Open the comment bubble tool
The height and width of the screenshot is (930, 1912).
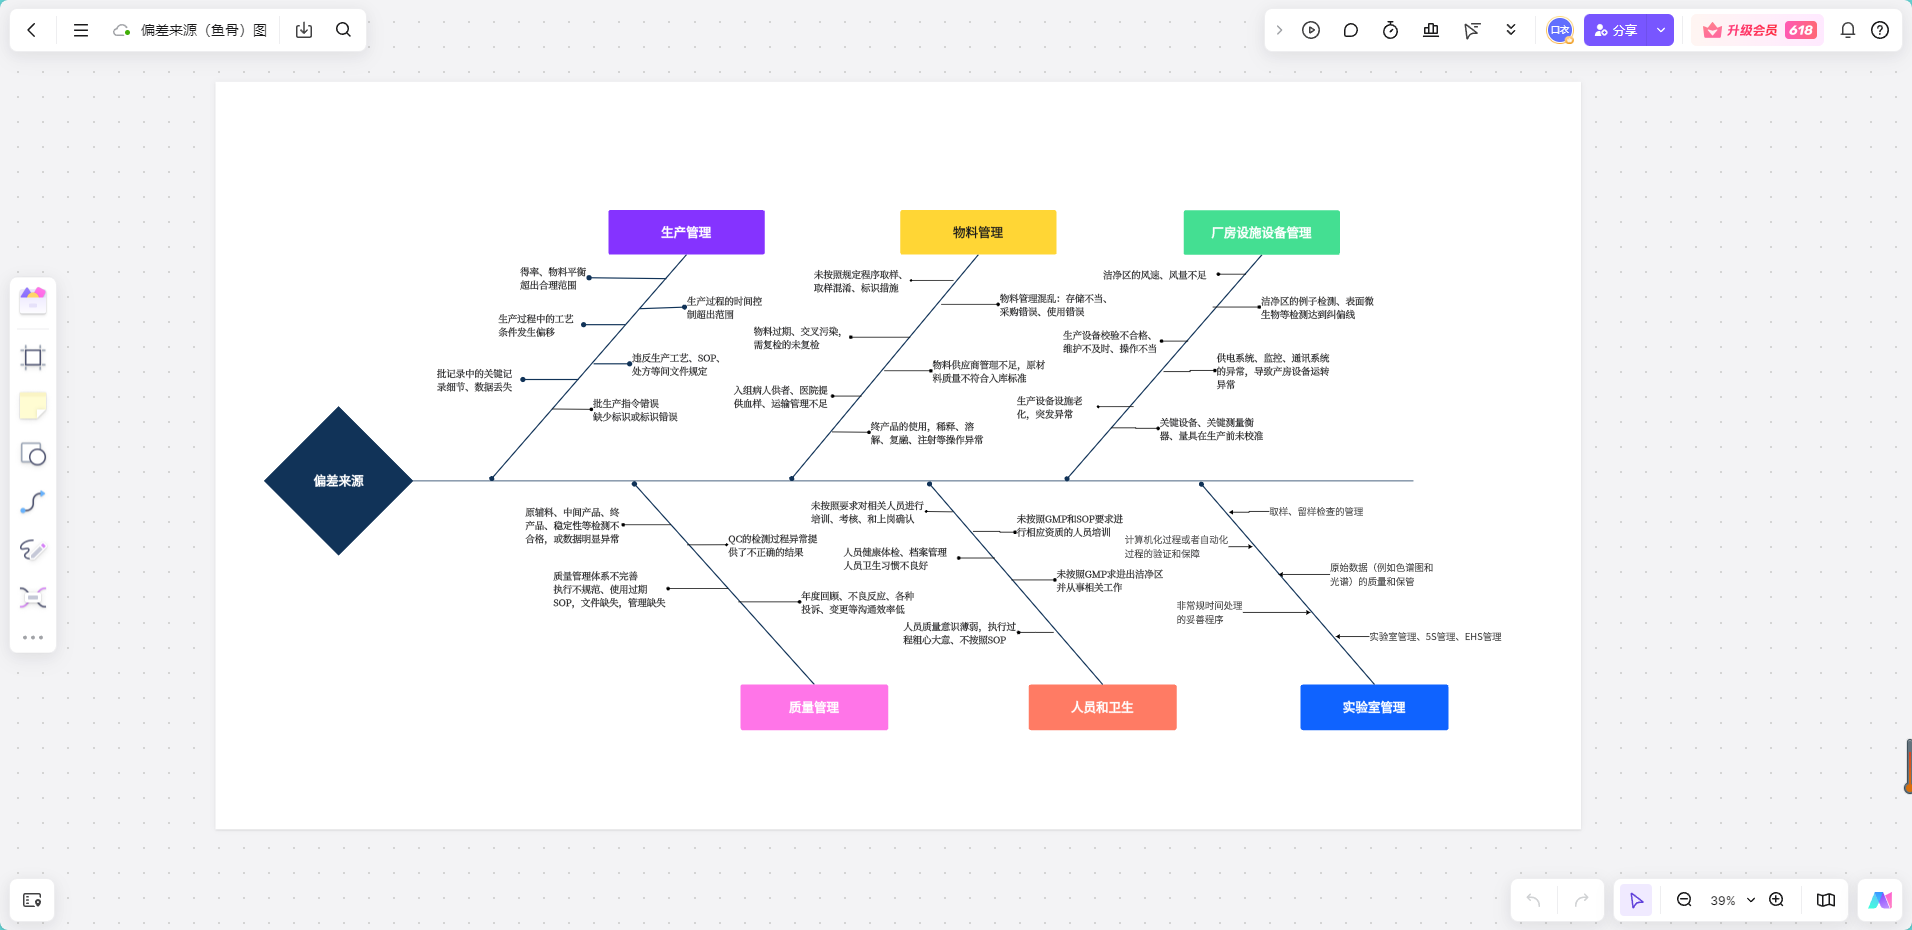click(1351, 30)
